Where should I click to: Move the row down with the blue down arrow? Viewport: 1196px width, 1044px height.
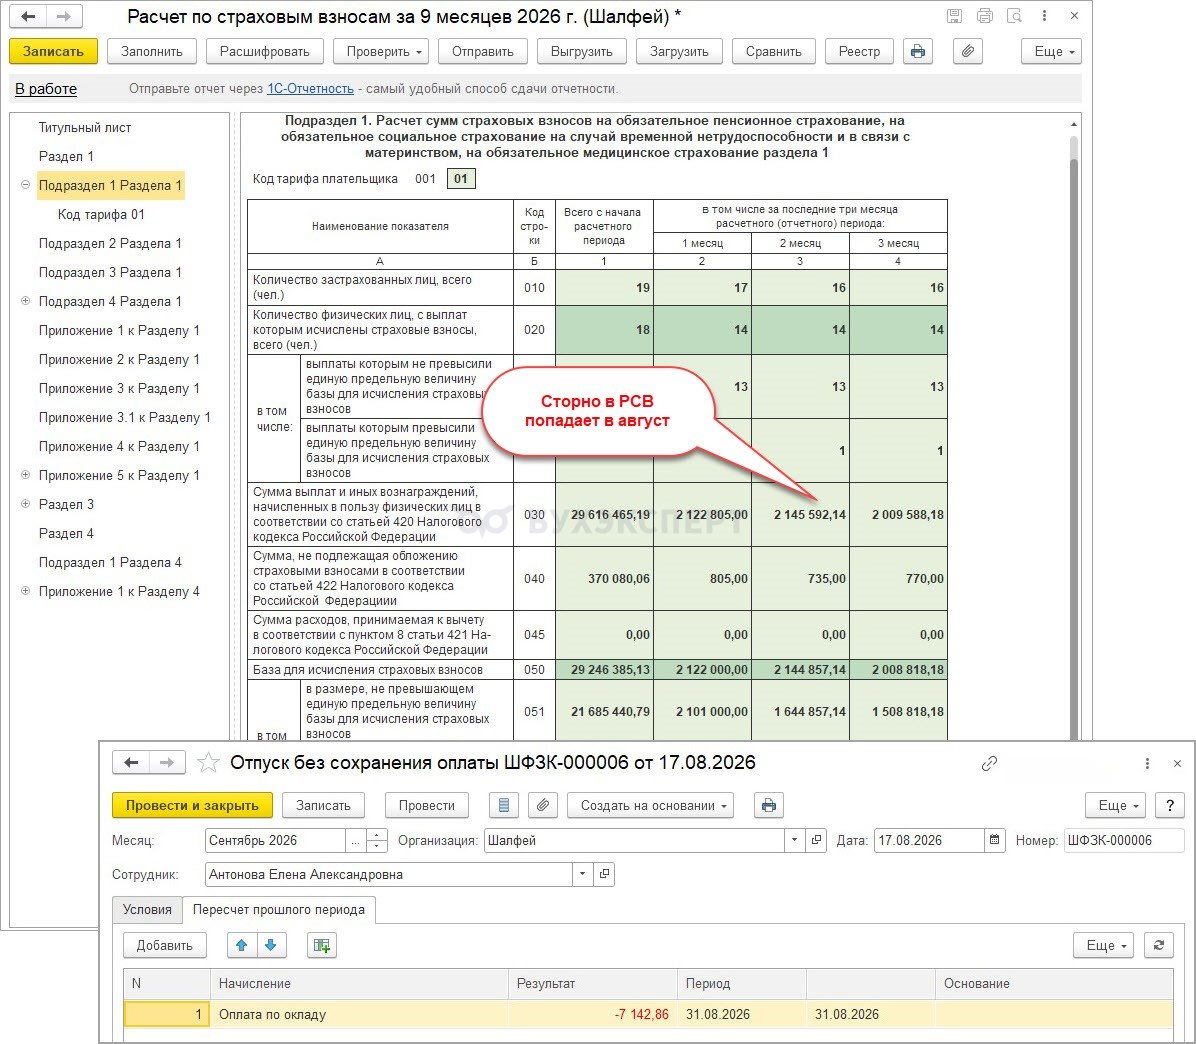tap(271, 946)
